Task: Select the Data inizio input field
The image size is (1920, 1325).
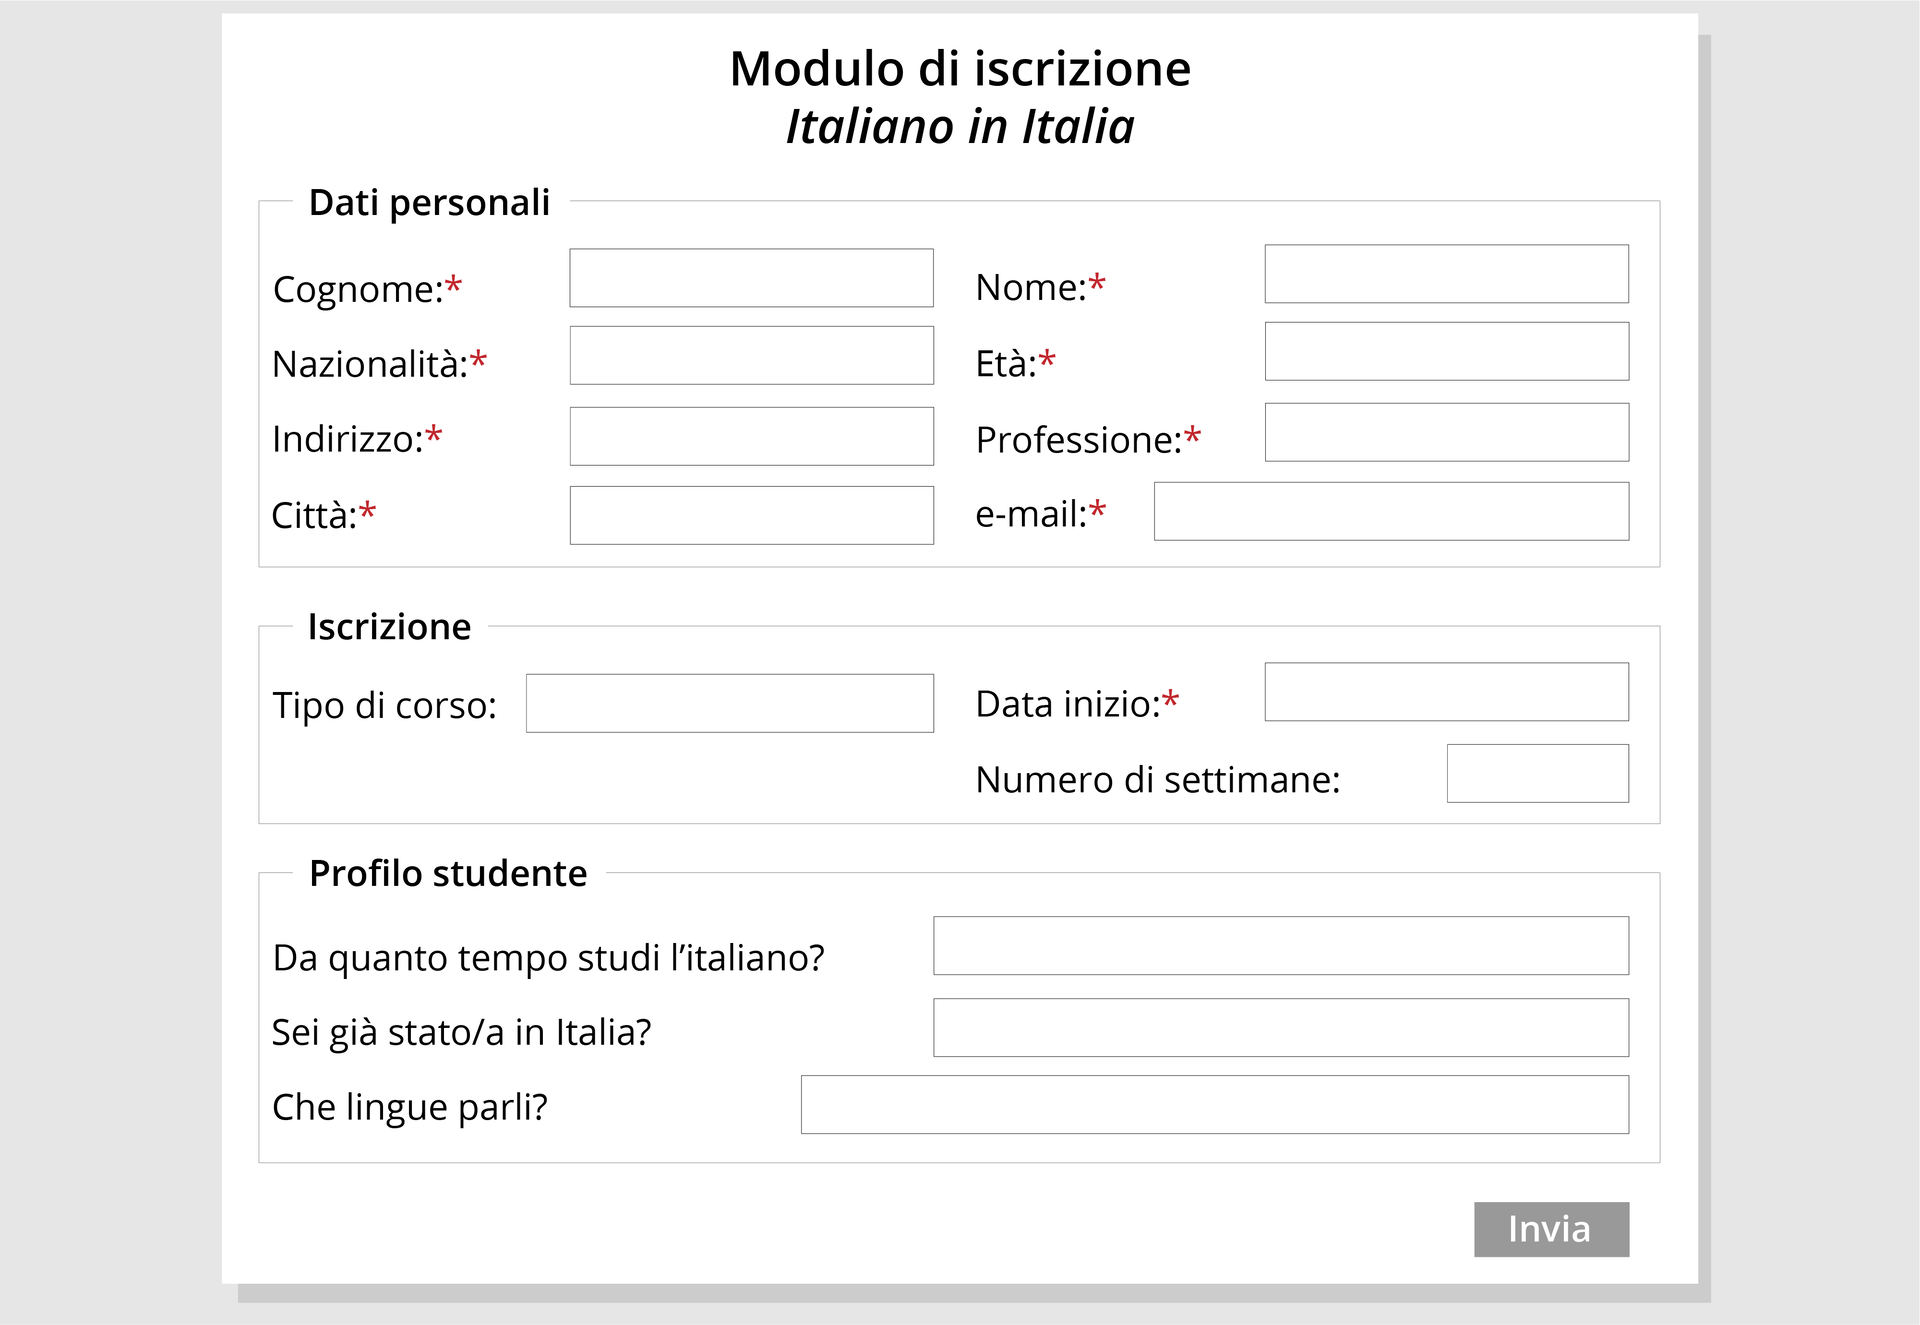Action: click(x=1446, y=692)
